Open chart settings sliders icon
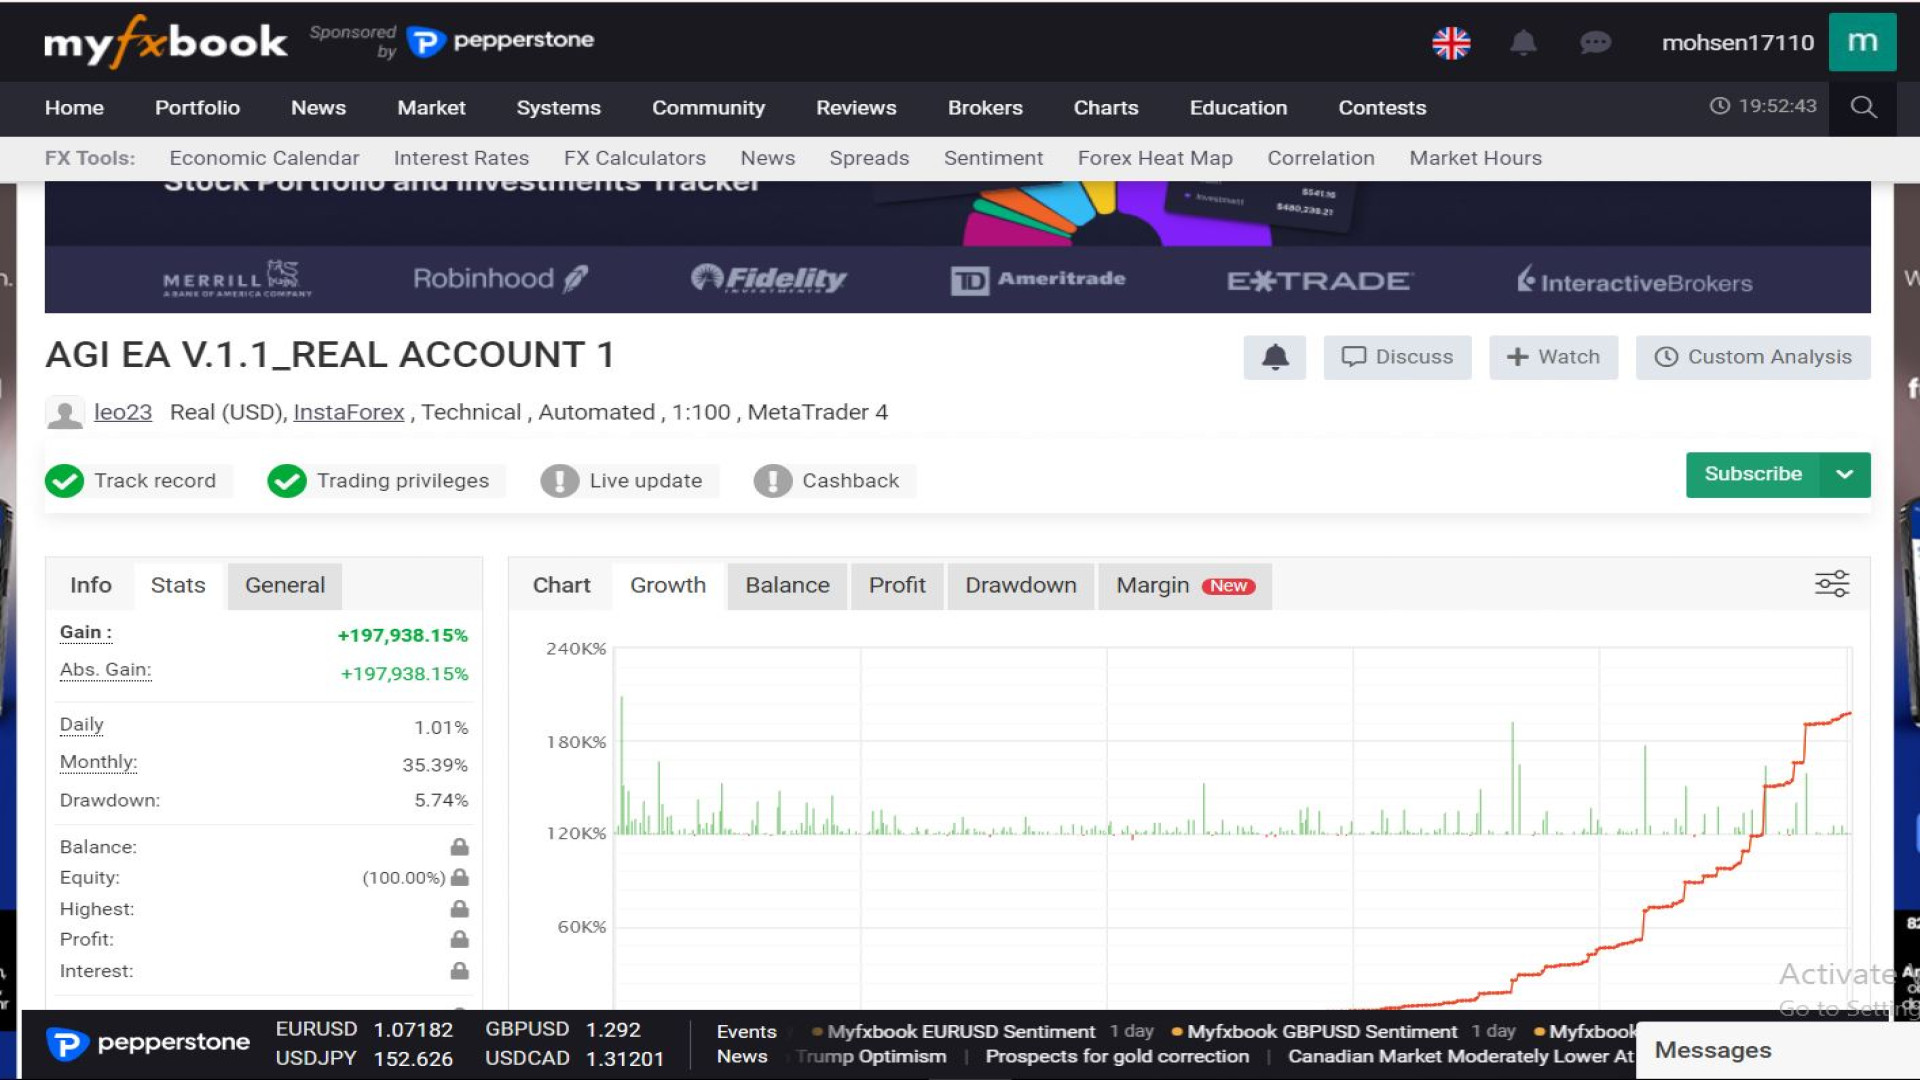 pyautogui.click(x=1832, y=584)
